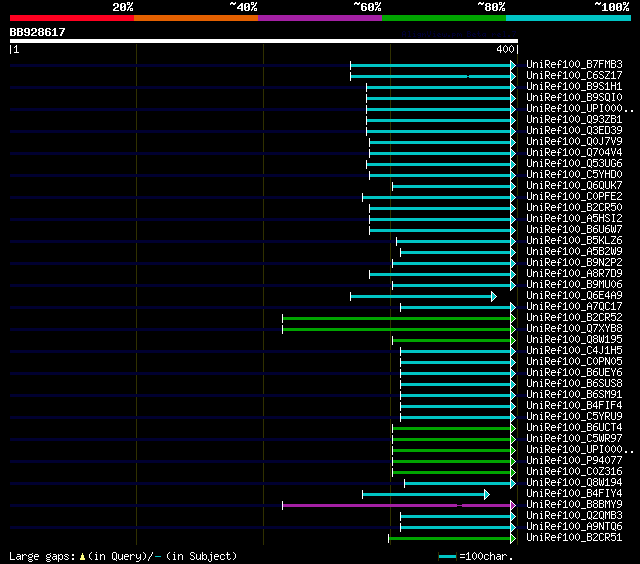Click the green alignment bar for B2CR52
Screen dimensions: 640x564
coord(397,318)
